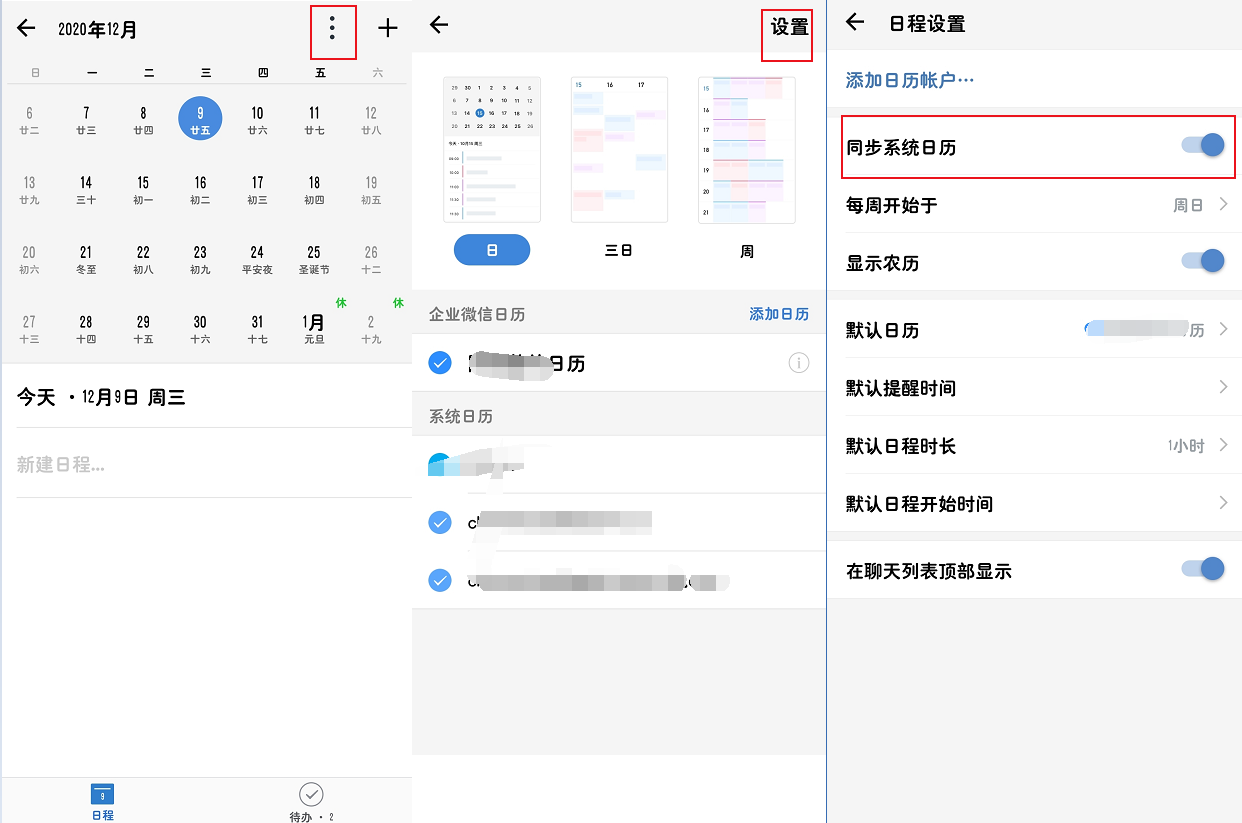Switch to the 待办 tab

coord(311,801)
